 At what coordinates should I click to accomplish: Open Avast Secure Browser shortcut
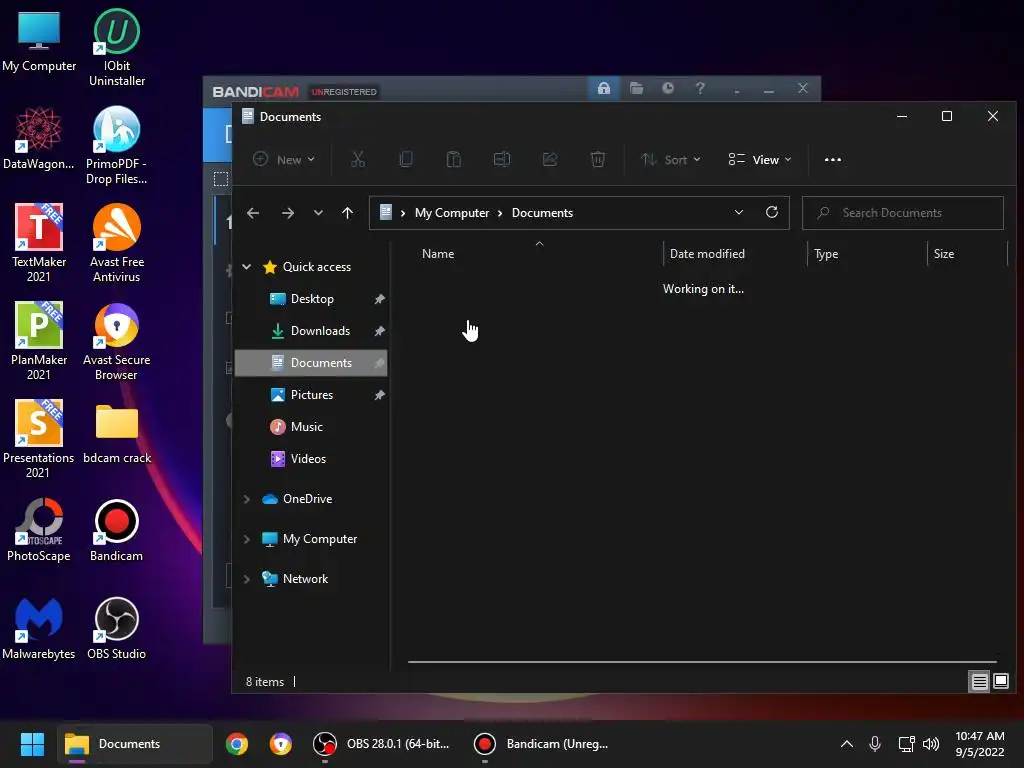pos(116,341)
